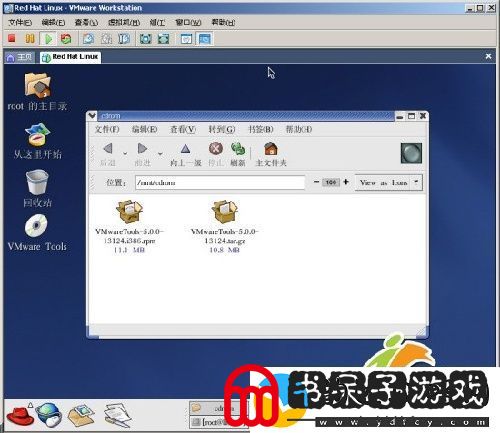Enter full screen mode via toolbar icon

pos(146,39)
